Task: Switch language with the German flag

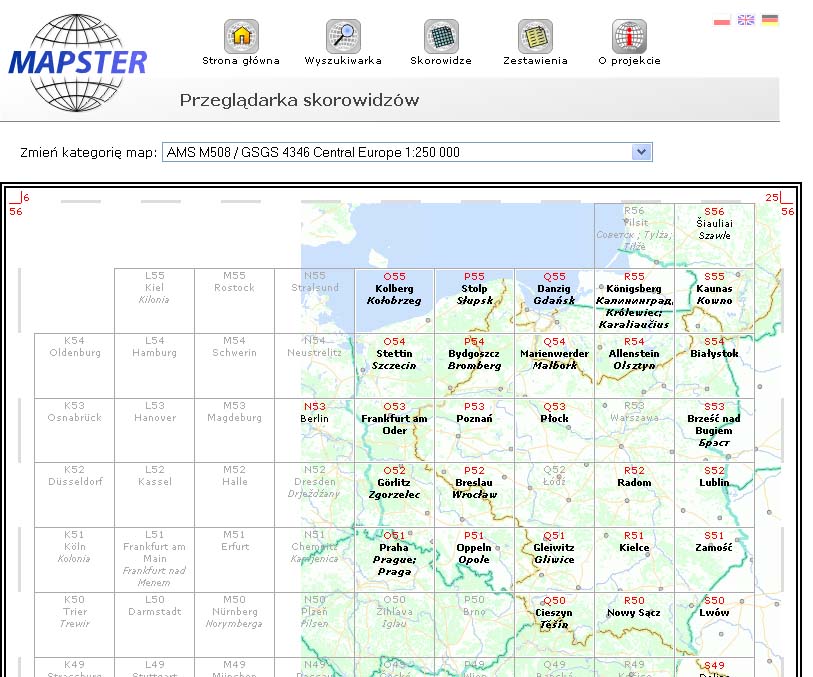Action: click(x=770, y=20)
